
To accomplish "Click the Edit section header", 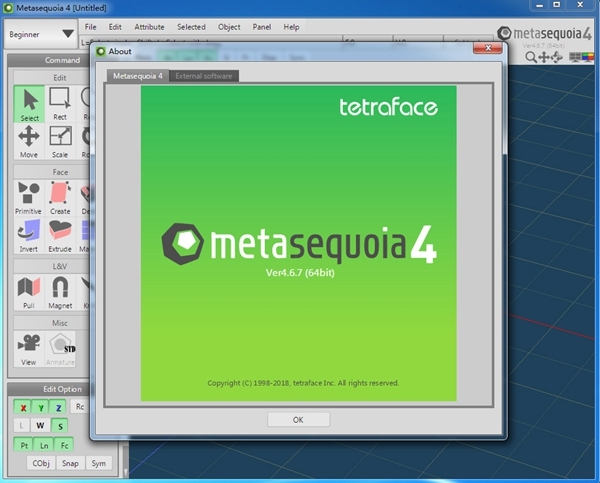I will click(51, 78).
